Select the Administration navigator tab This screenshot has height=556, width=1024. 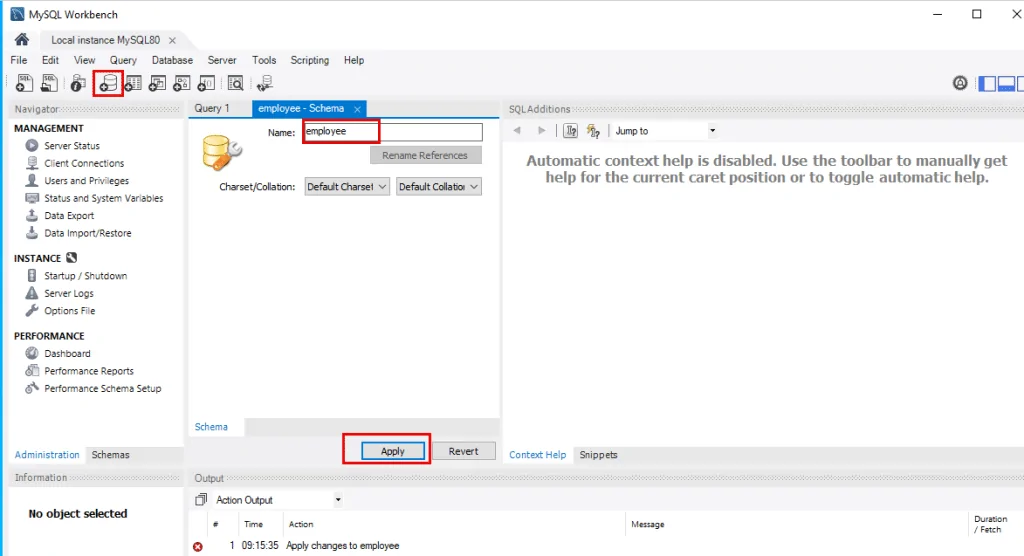[47, 455]
